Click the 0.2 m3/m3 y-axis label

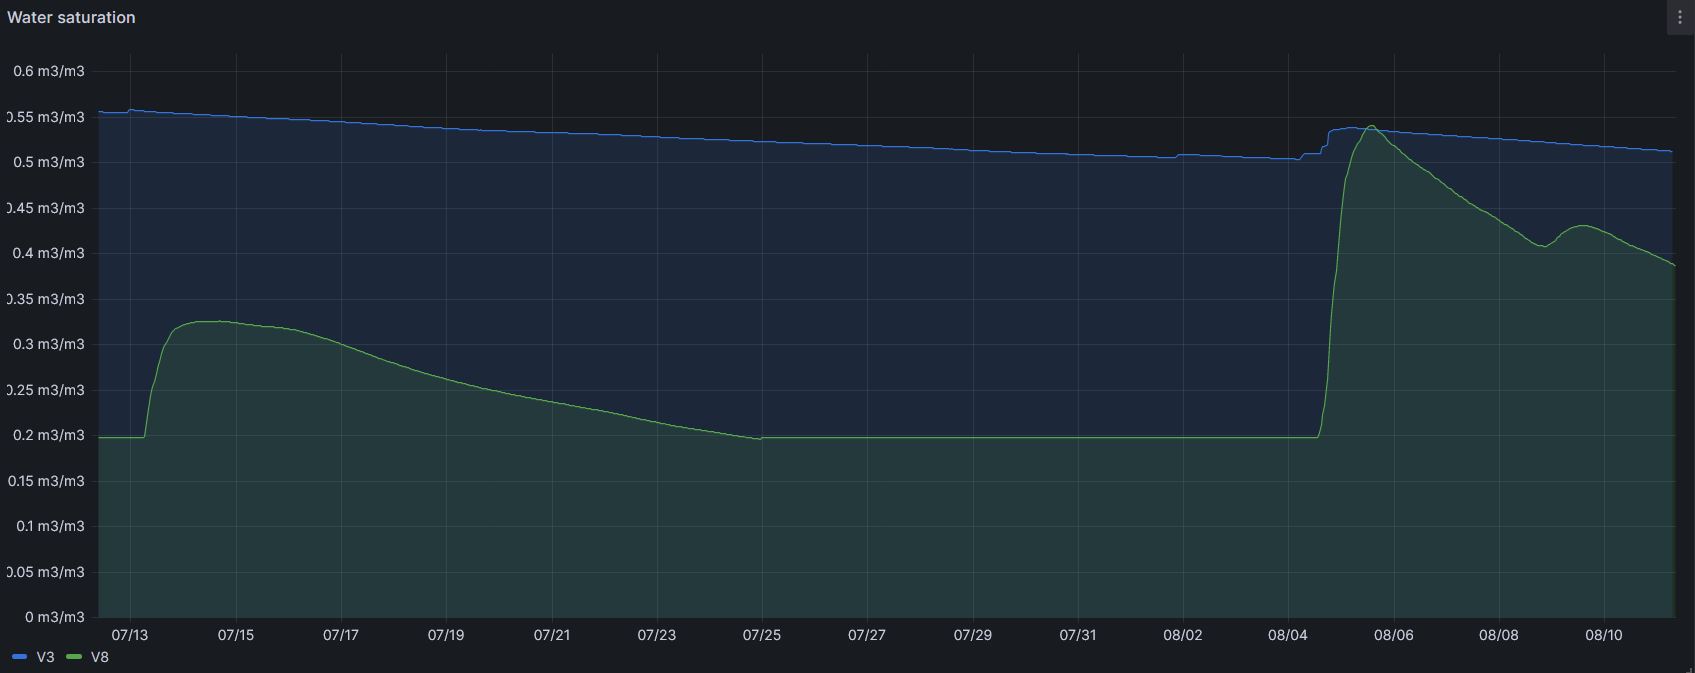click(48, 435)
